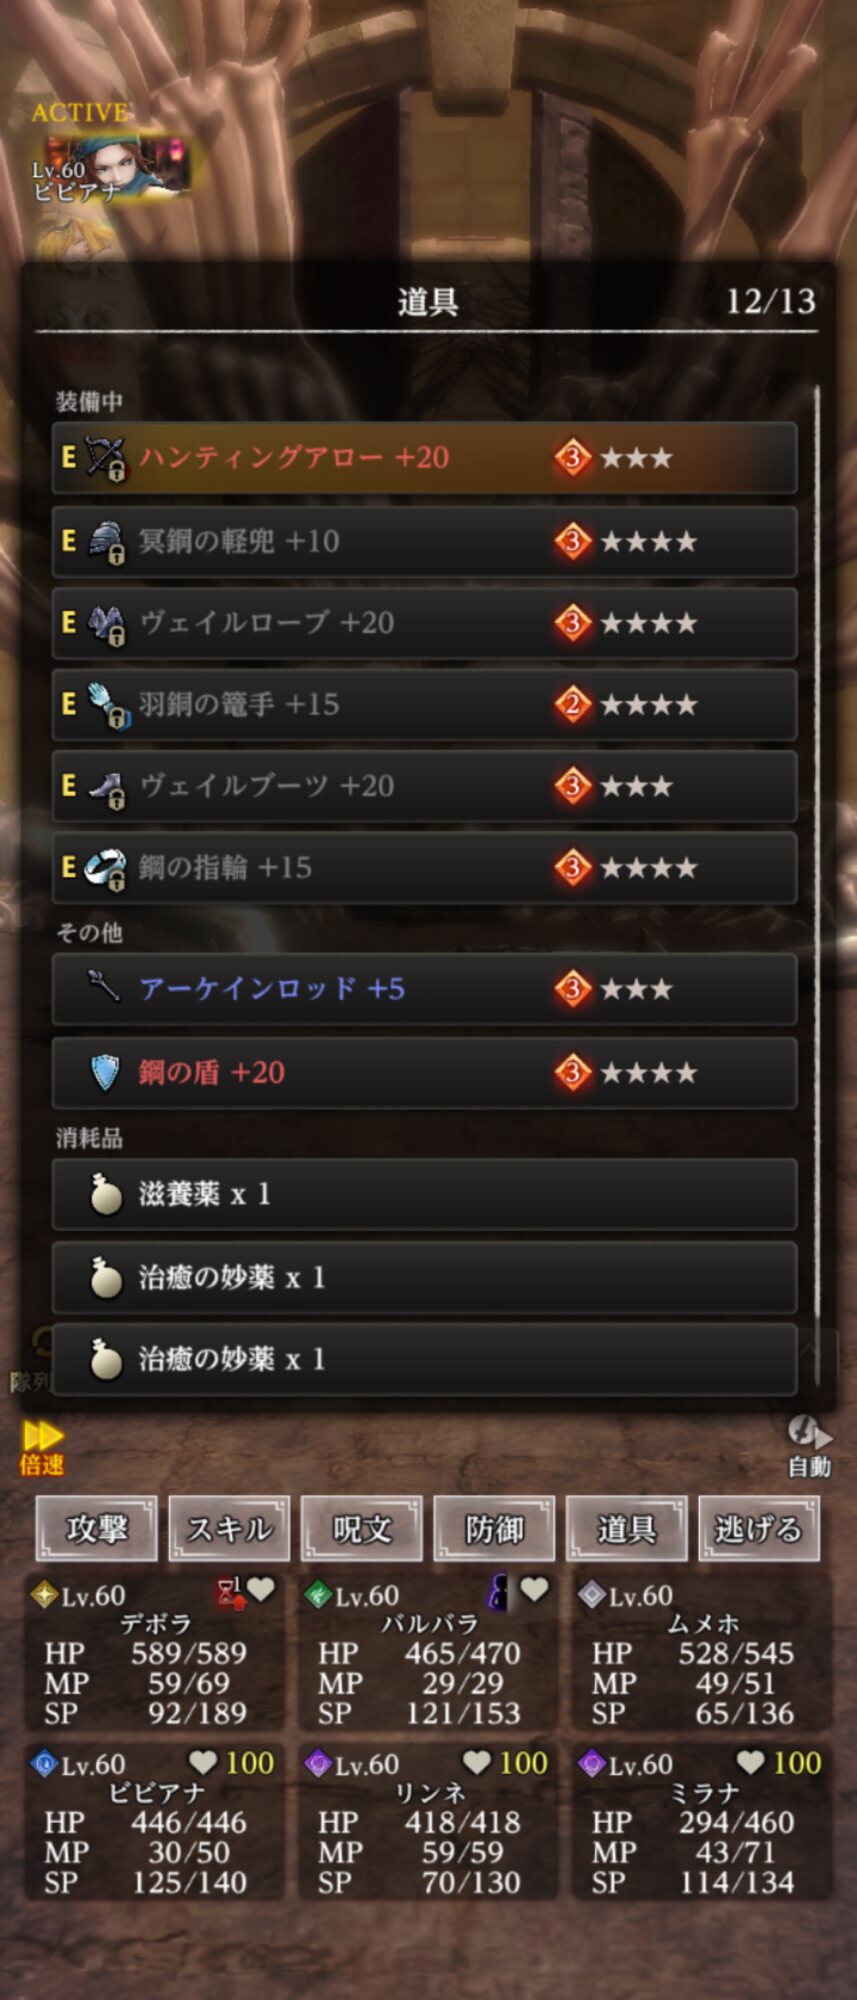Select the 鋼の盾 shield icon
Image resolution: width=857 pixels, height=2000 pixels.
point(105,1073)
